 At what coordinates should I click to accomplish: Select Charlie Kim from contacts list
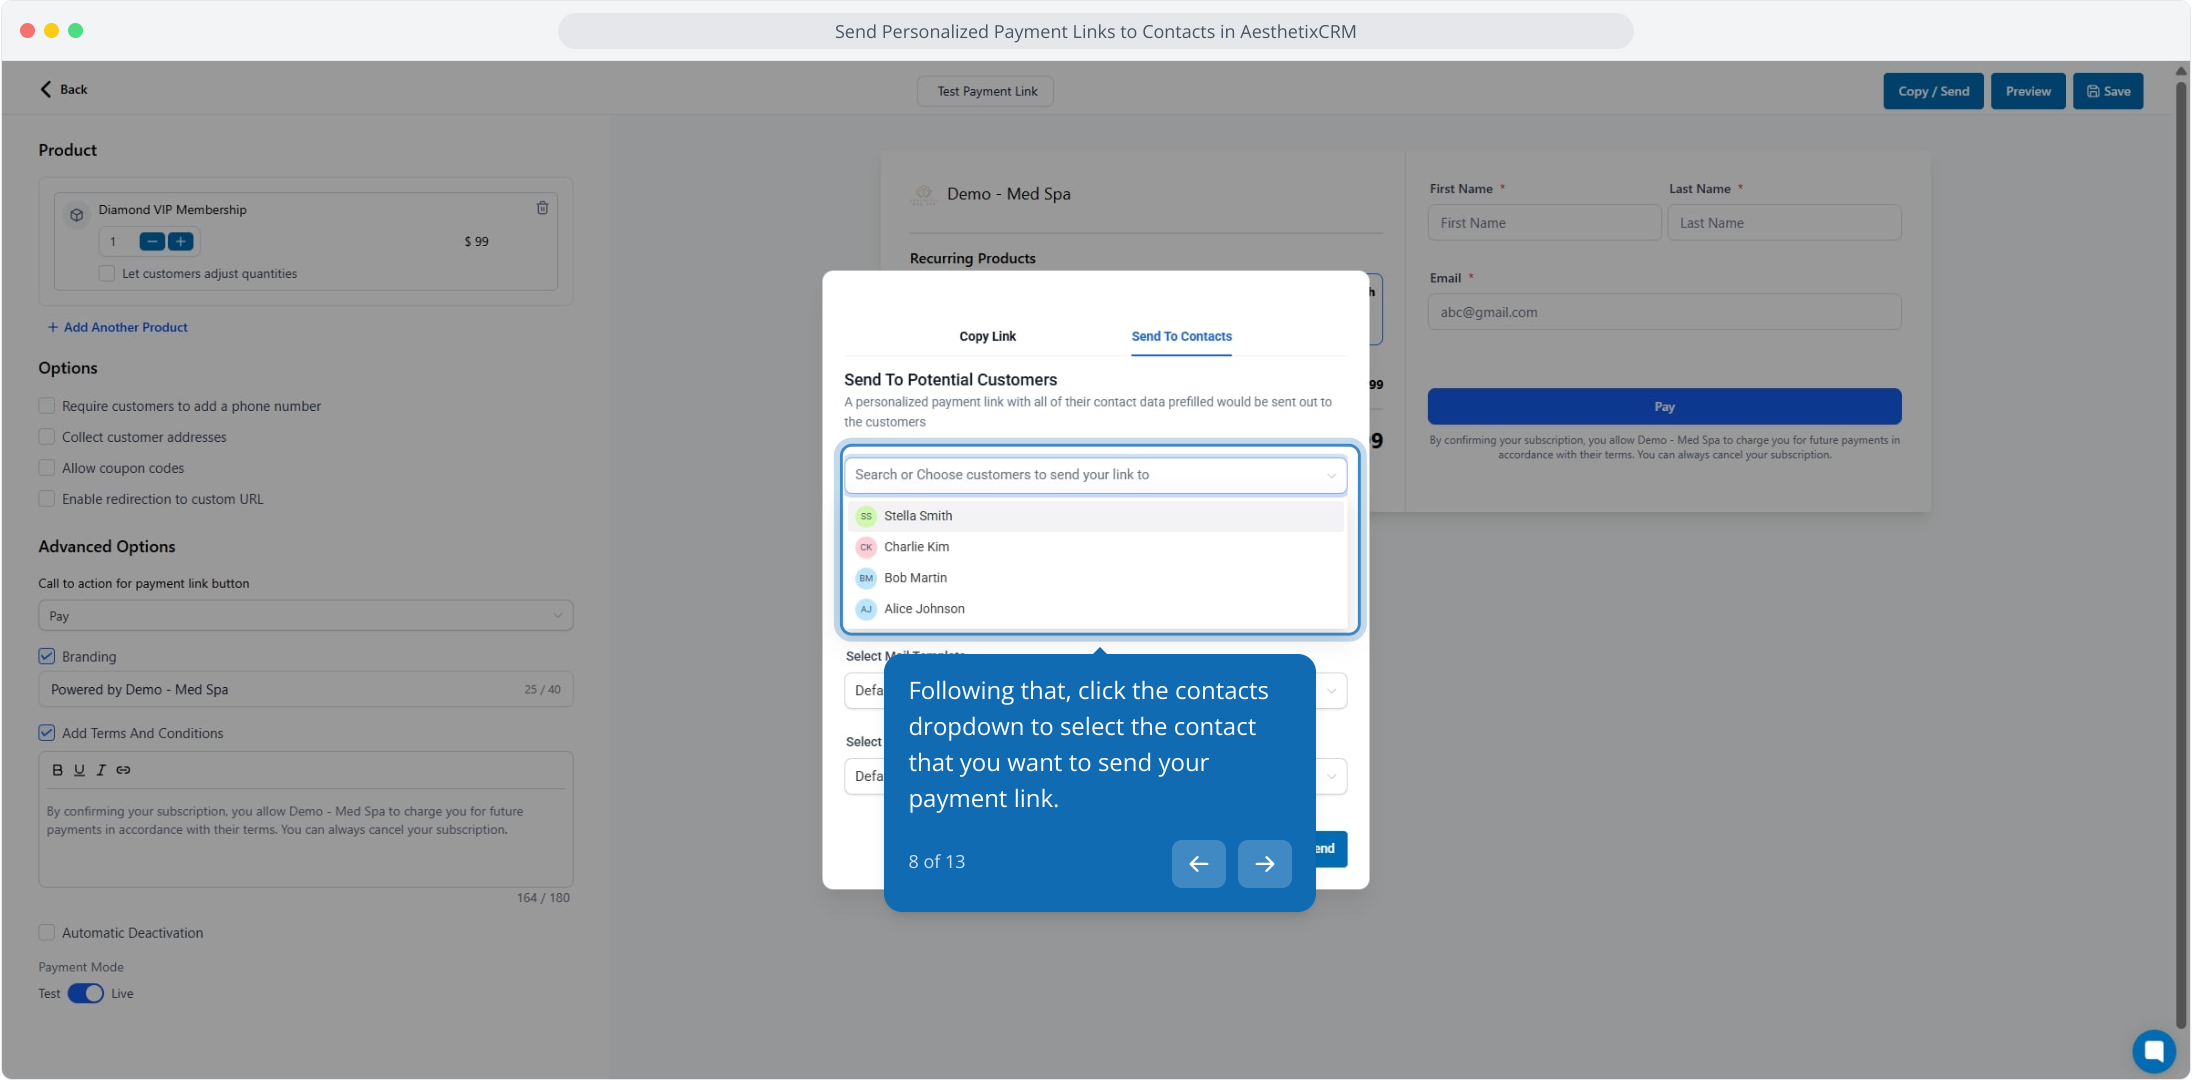(x=916, y=547)
